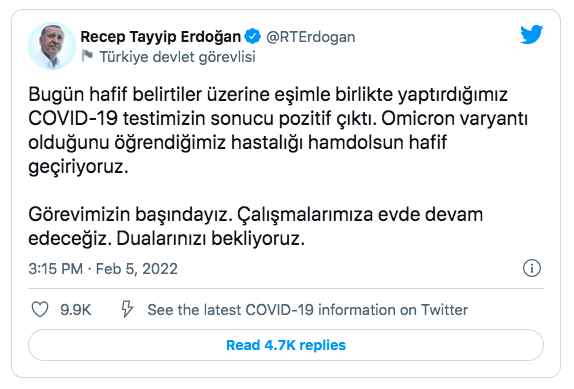574x389 pixels.
Task: Open Erdoğan's profile picture
Action: pos(52,46)
